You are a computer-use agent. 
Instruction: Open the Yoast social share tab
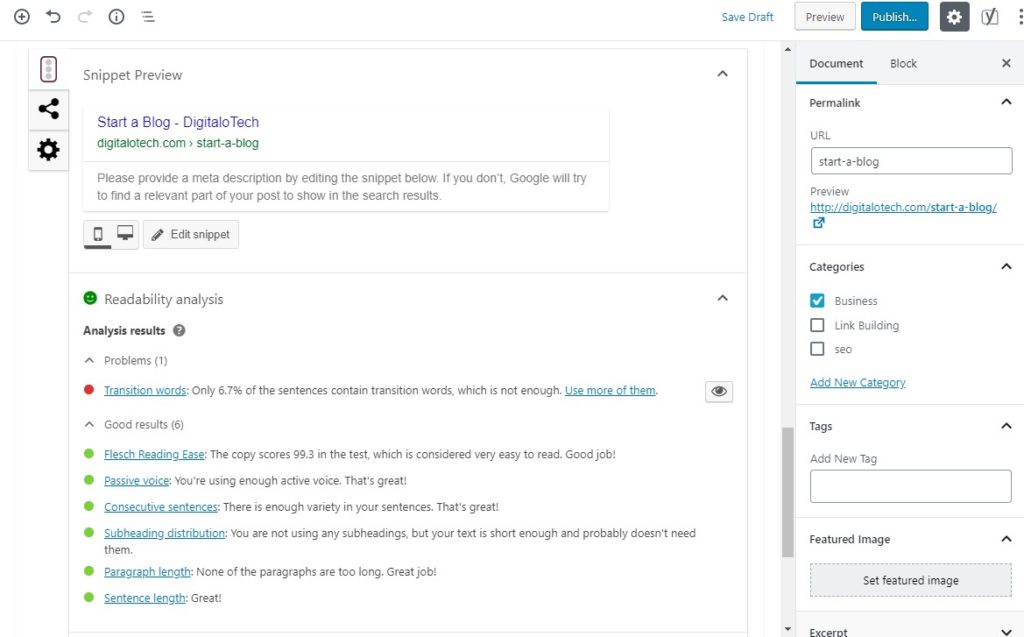(48, 109)
